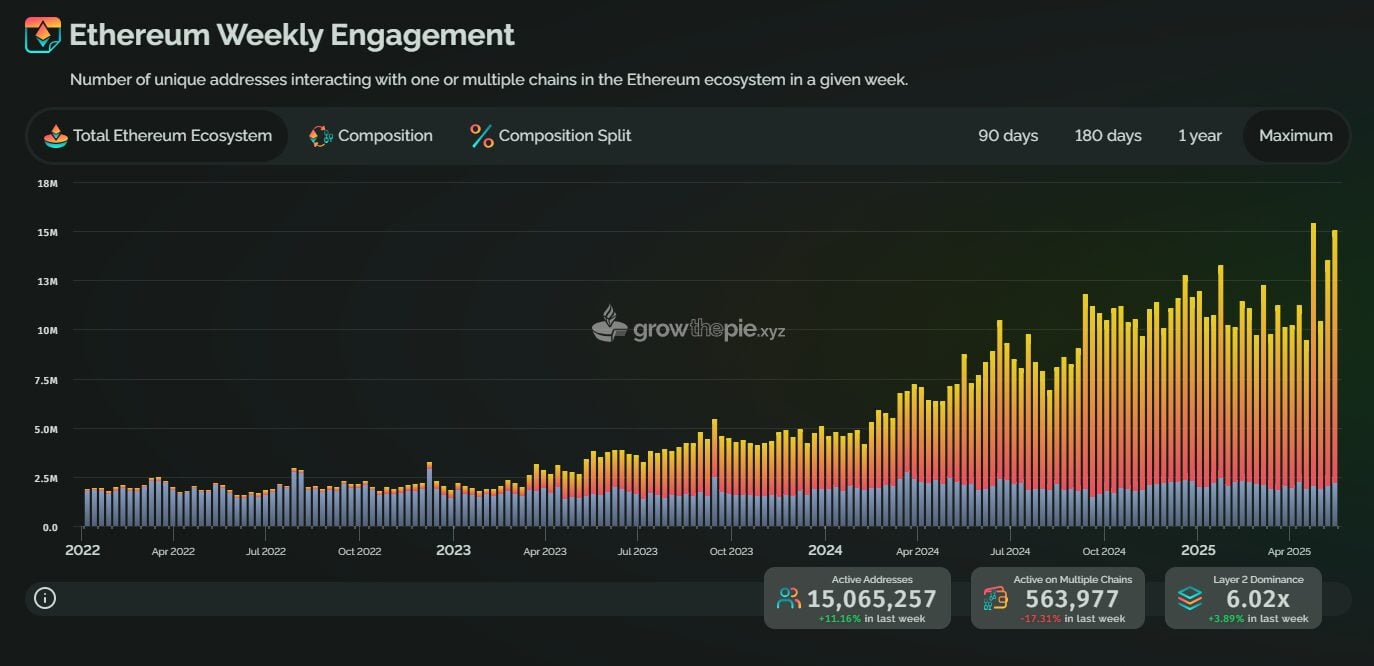Click the 5.0M y-axis label
The image size is (1374, 666).
pos(48,429)
